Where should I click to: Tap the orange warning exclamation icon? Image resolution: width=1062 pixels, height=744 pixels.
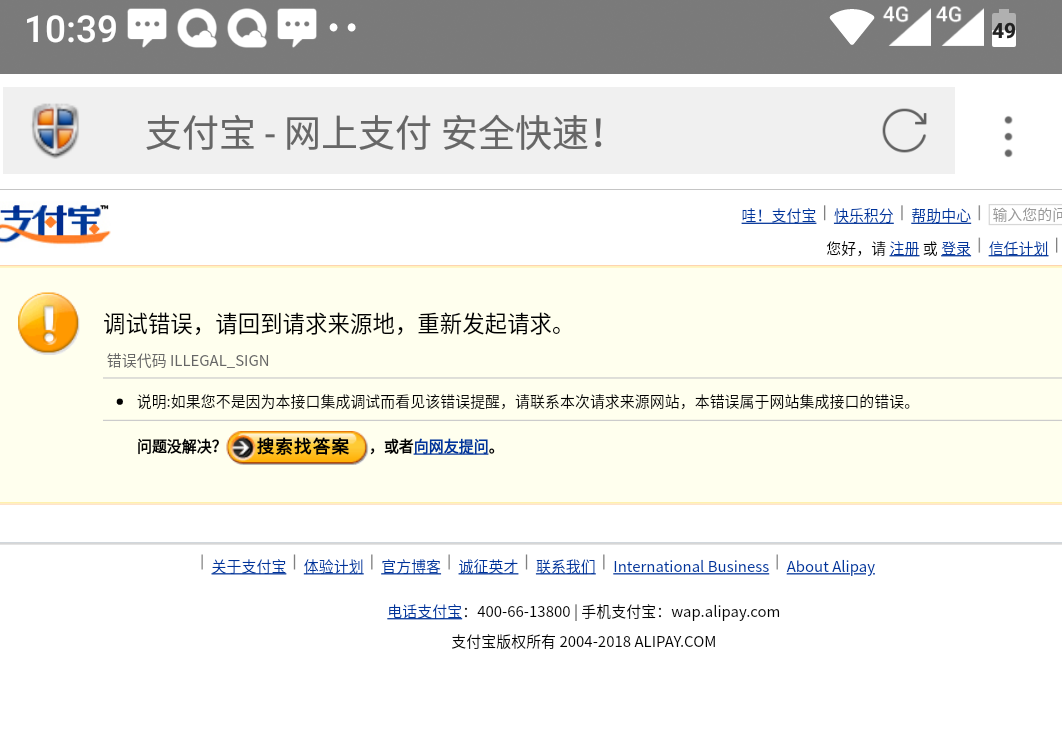click(48, 322)
